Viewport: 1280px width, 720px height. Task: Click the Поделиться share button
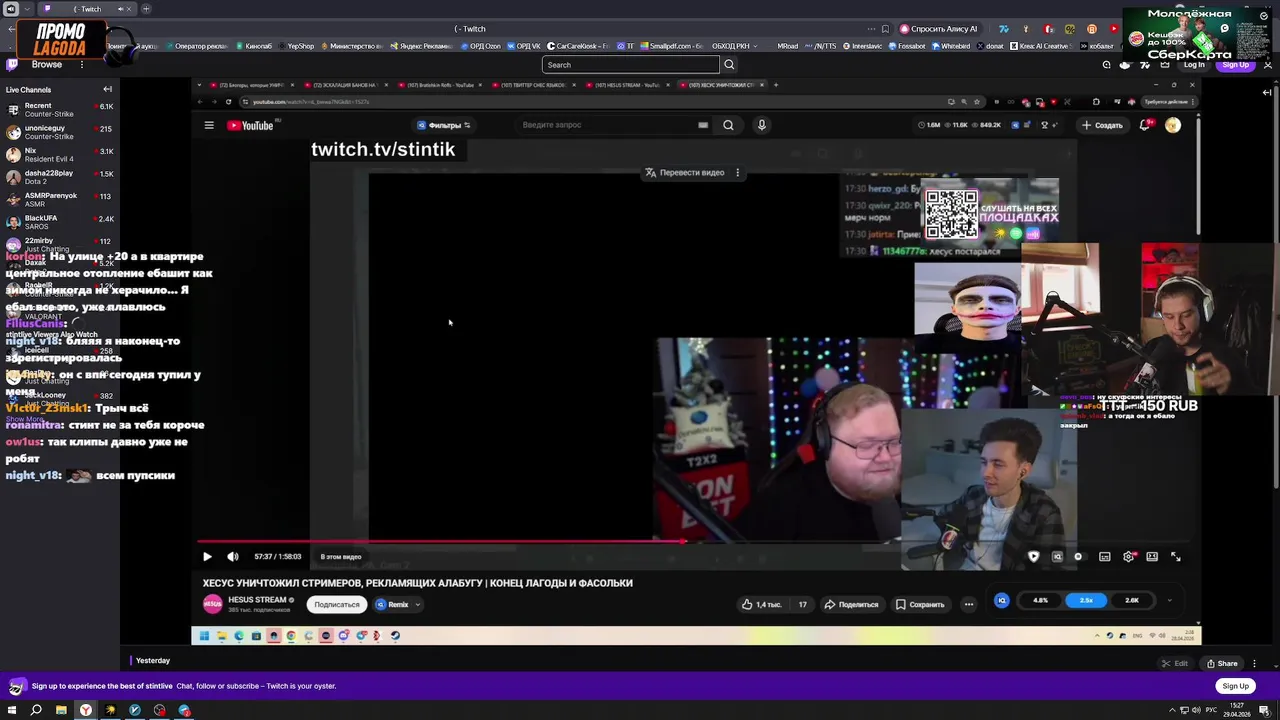[851, 604]
